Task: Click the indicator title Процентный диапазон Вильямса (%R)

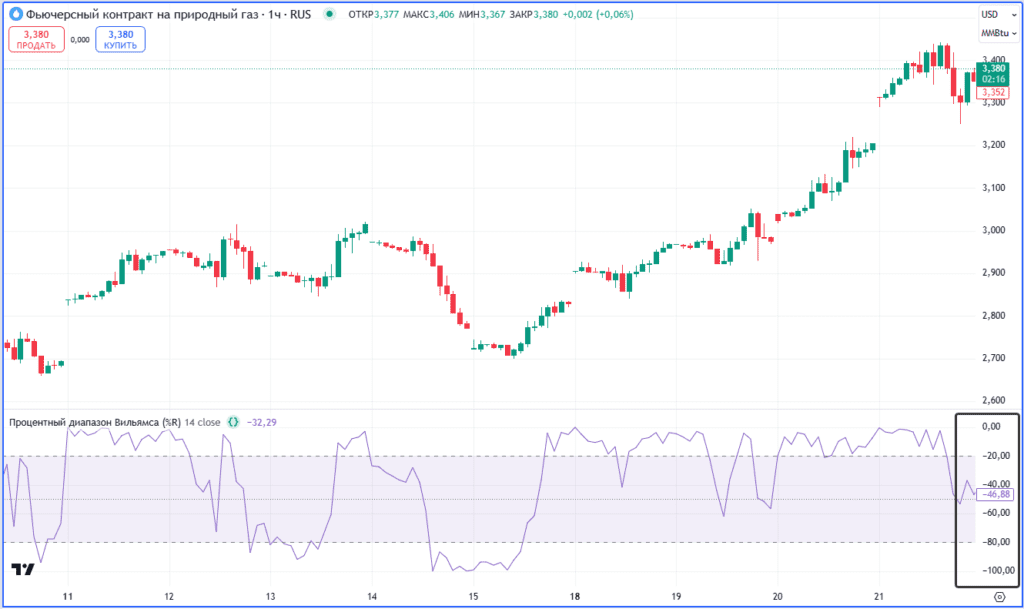Action: click(95, 422)
